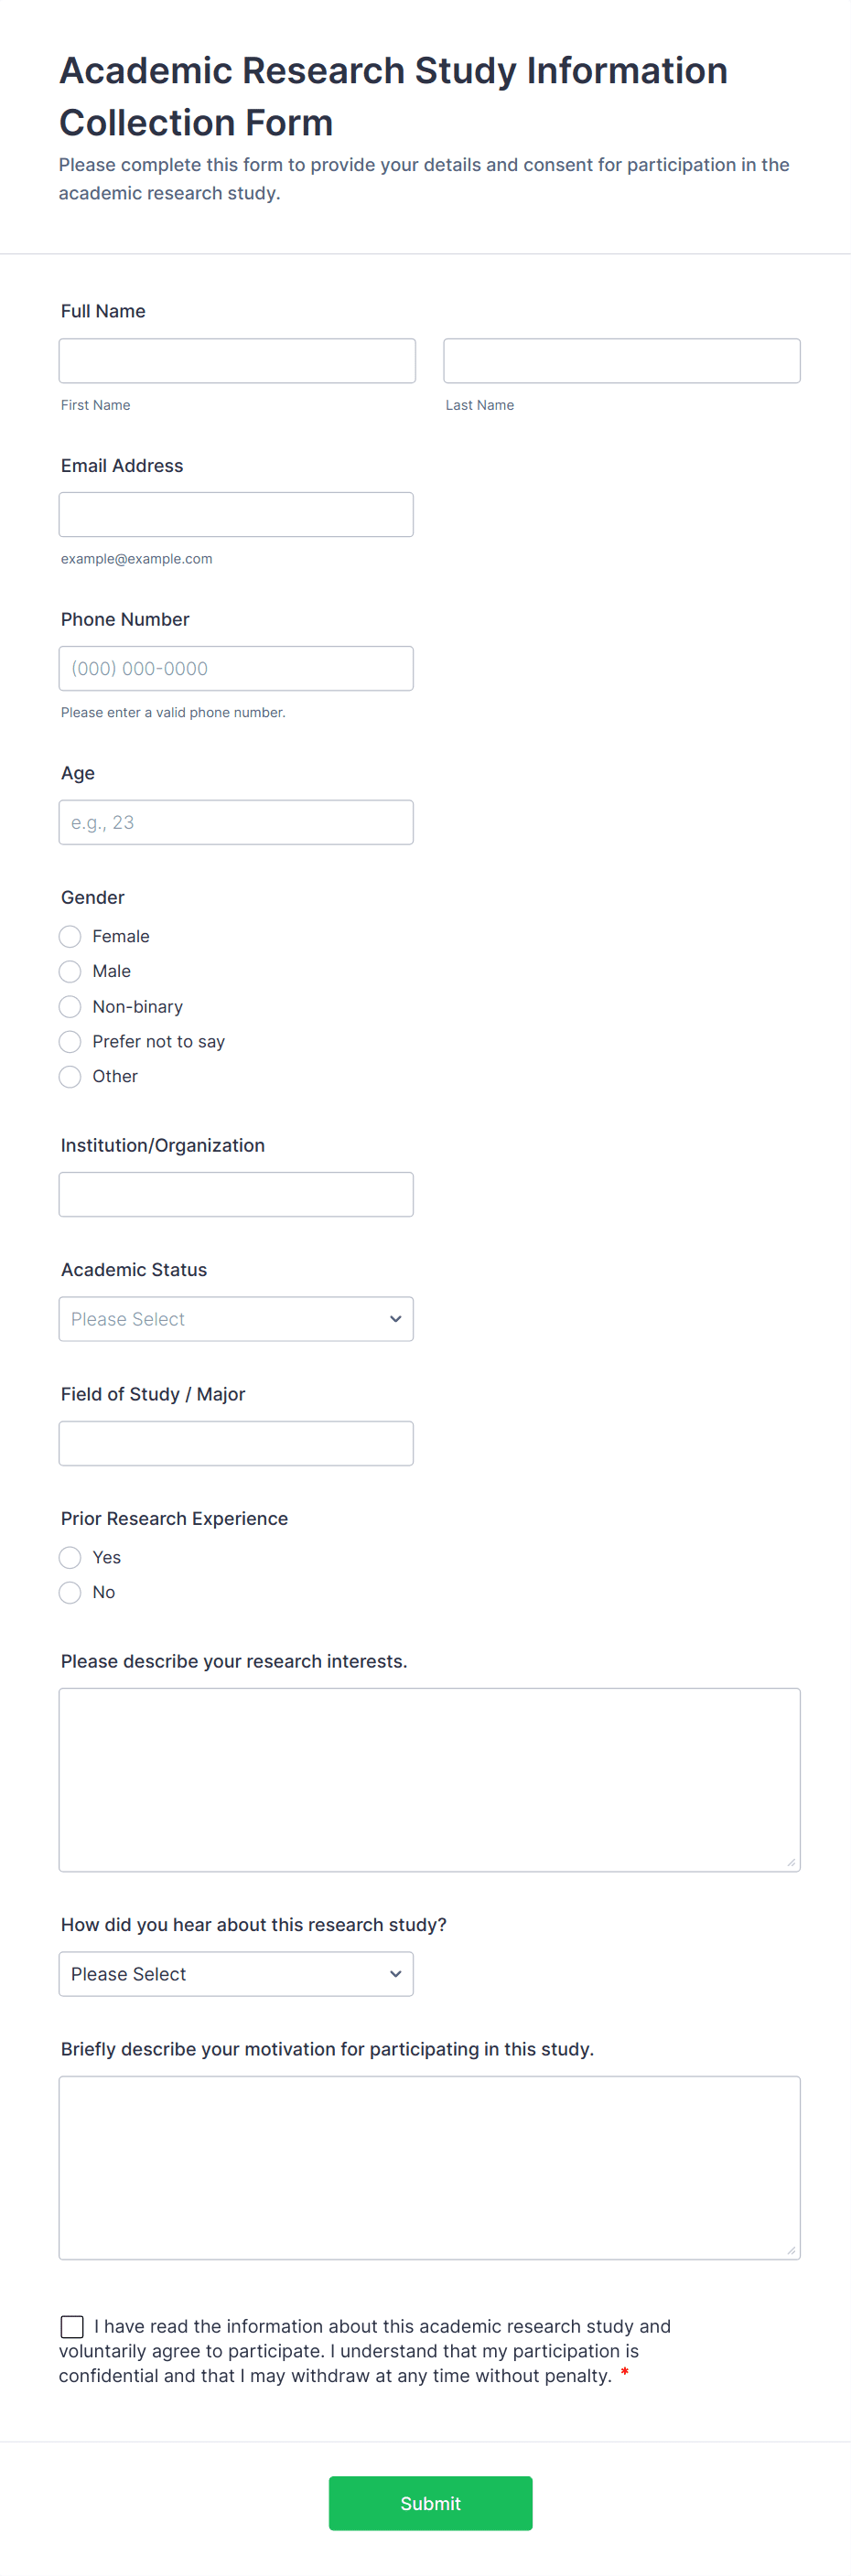The width and height of the screenshot is (851, 2576).
Task: Select the Female gender option
Action: [x=70, y=937]
